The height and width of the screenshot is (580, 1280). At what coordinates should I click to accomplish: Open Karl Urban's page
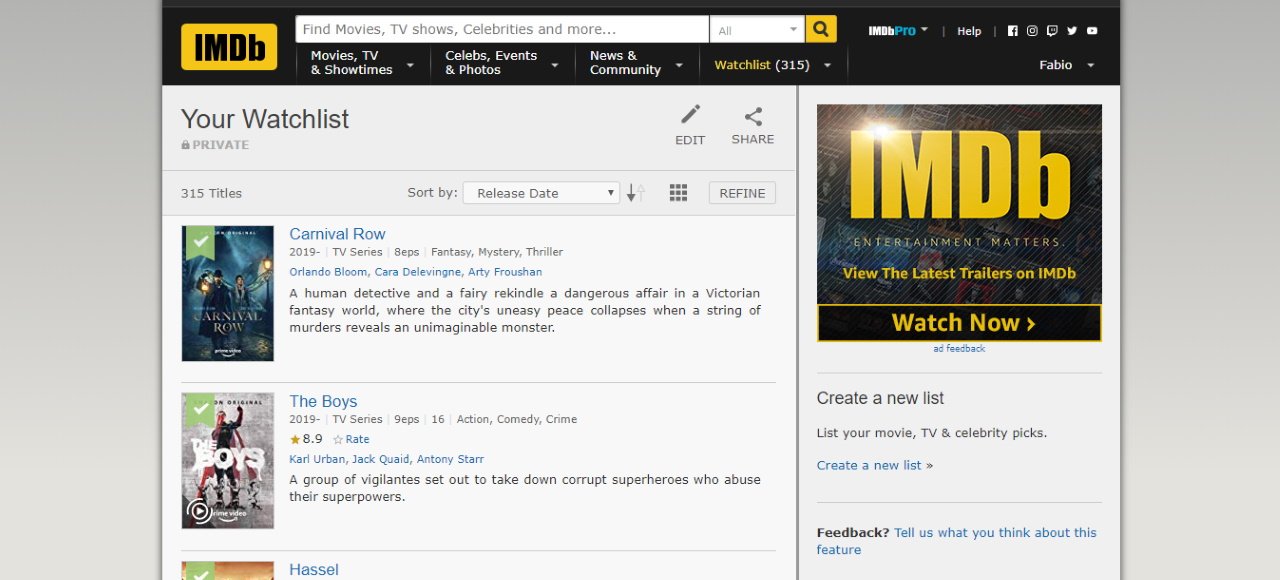(x=317, y=459)
